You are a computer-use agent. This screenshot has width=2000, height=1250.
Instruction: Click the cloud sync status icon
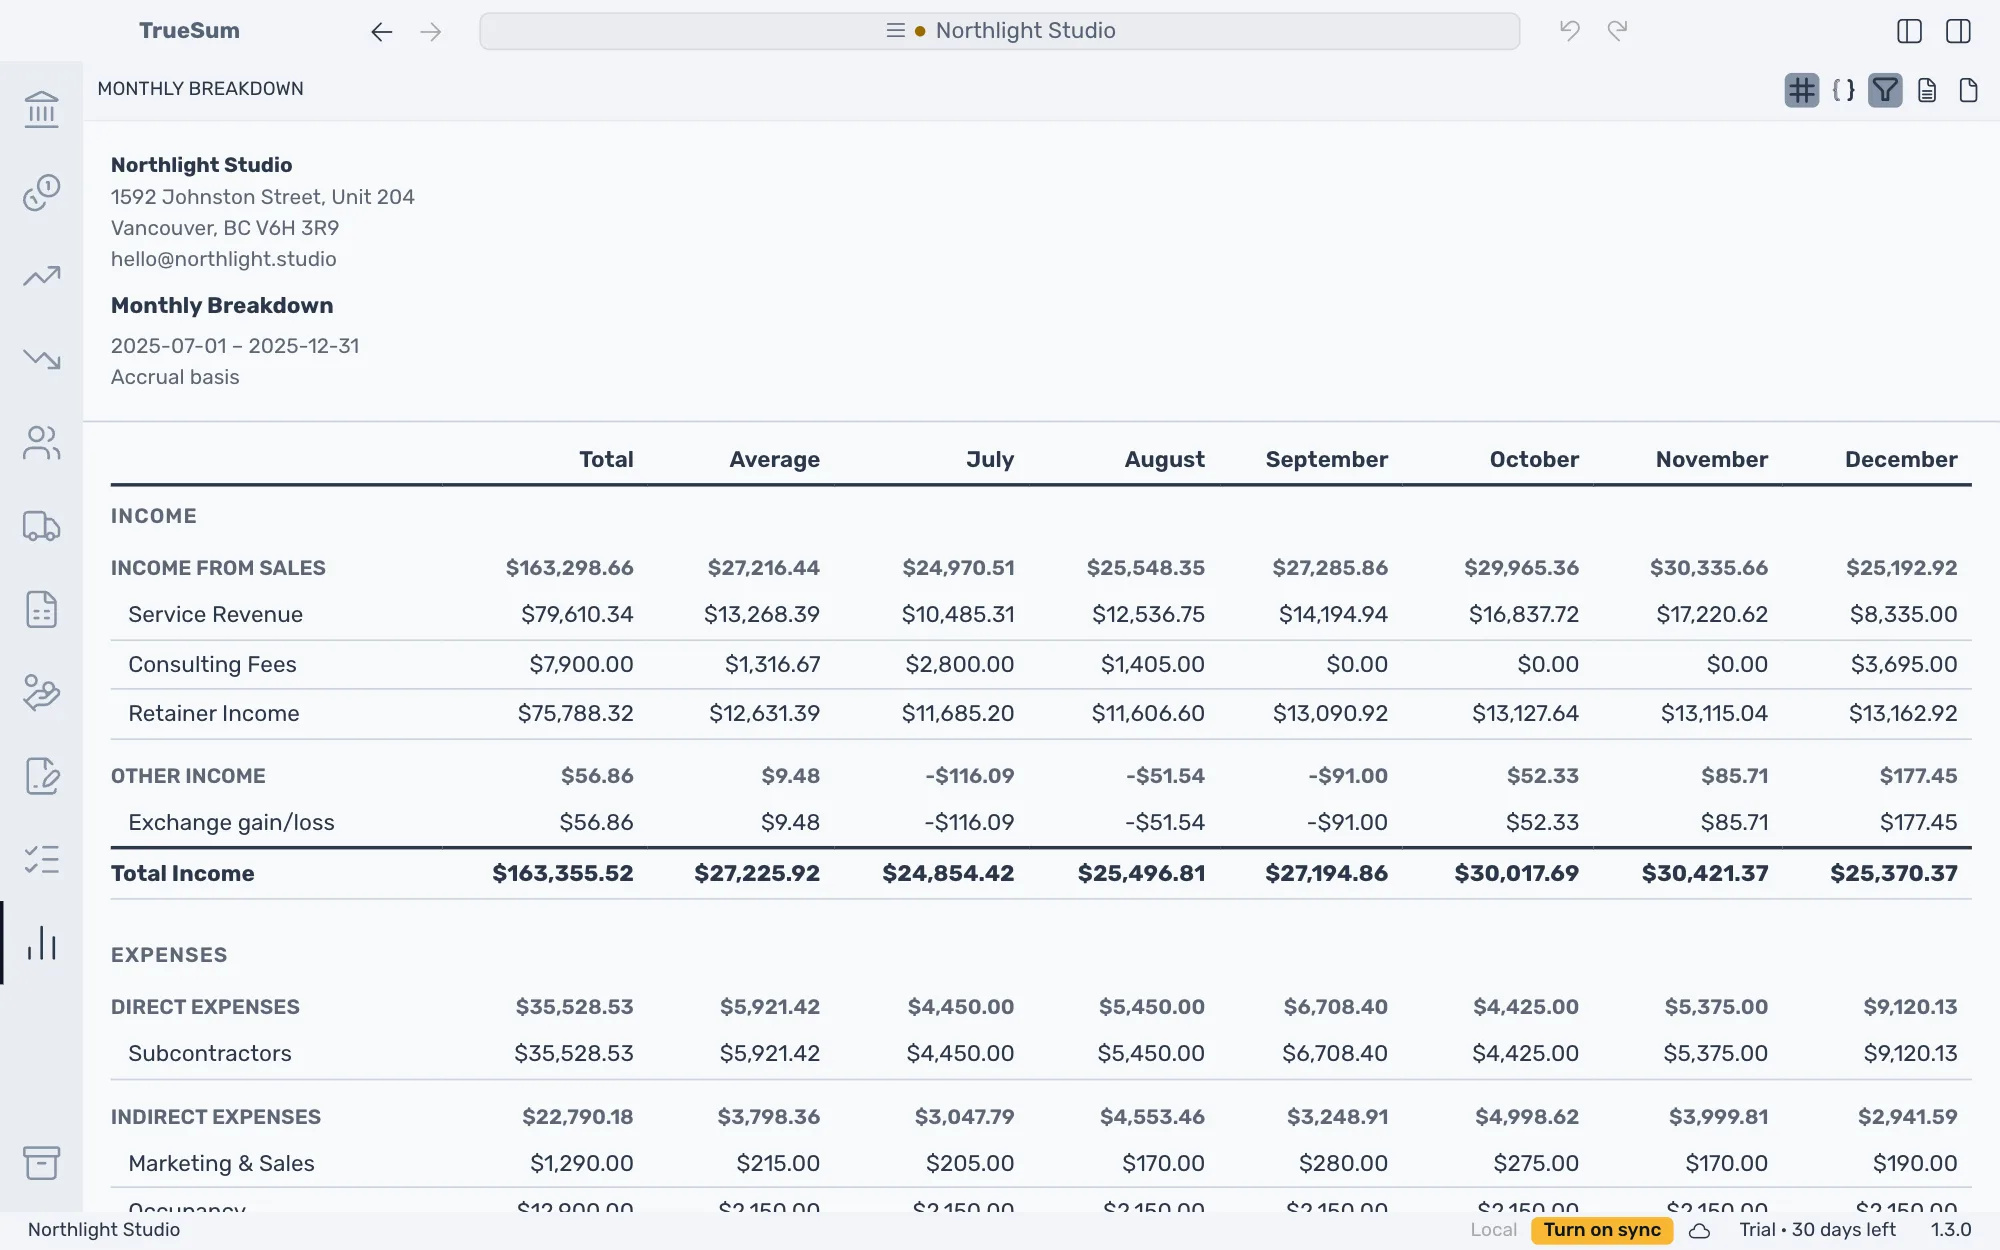1699,1231
